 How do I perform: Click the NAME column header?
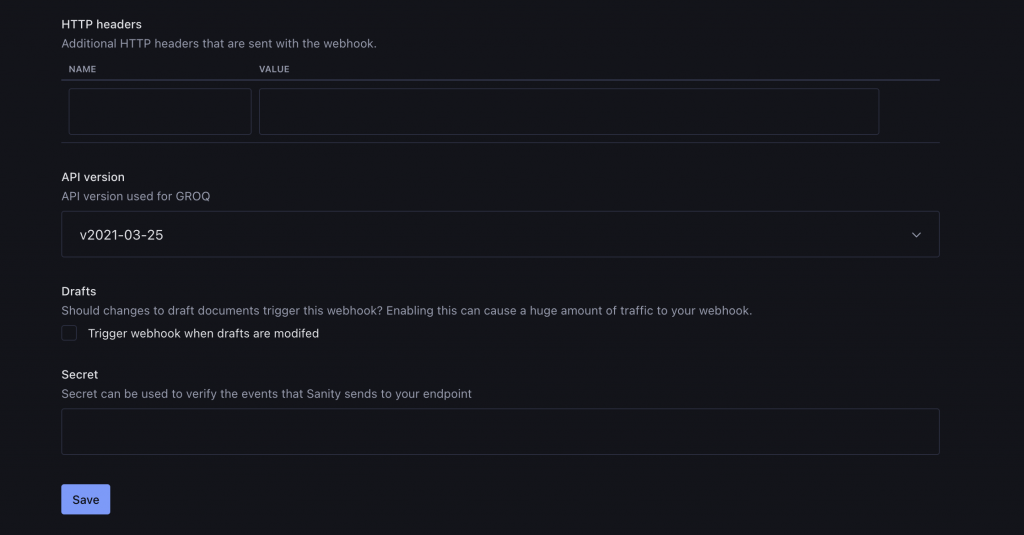click(x=82, y=69)
